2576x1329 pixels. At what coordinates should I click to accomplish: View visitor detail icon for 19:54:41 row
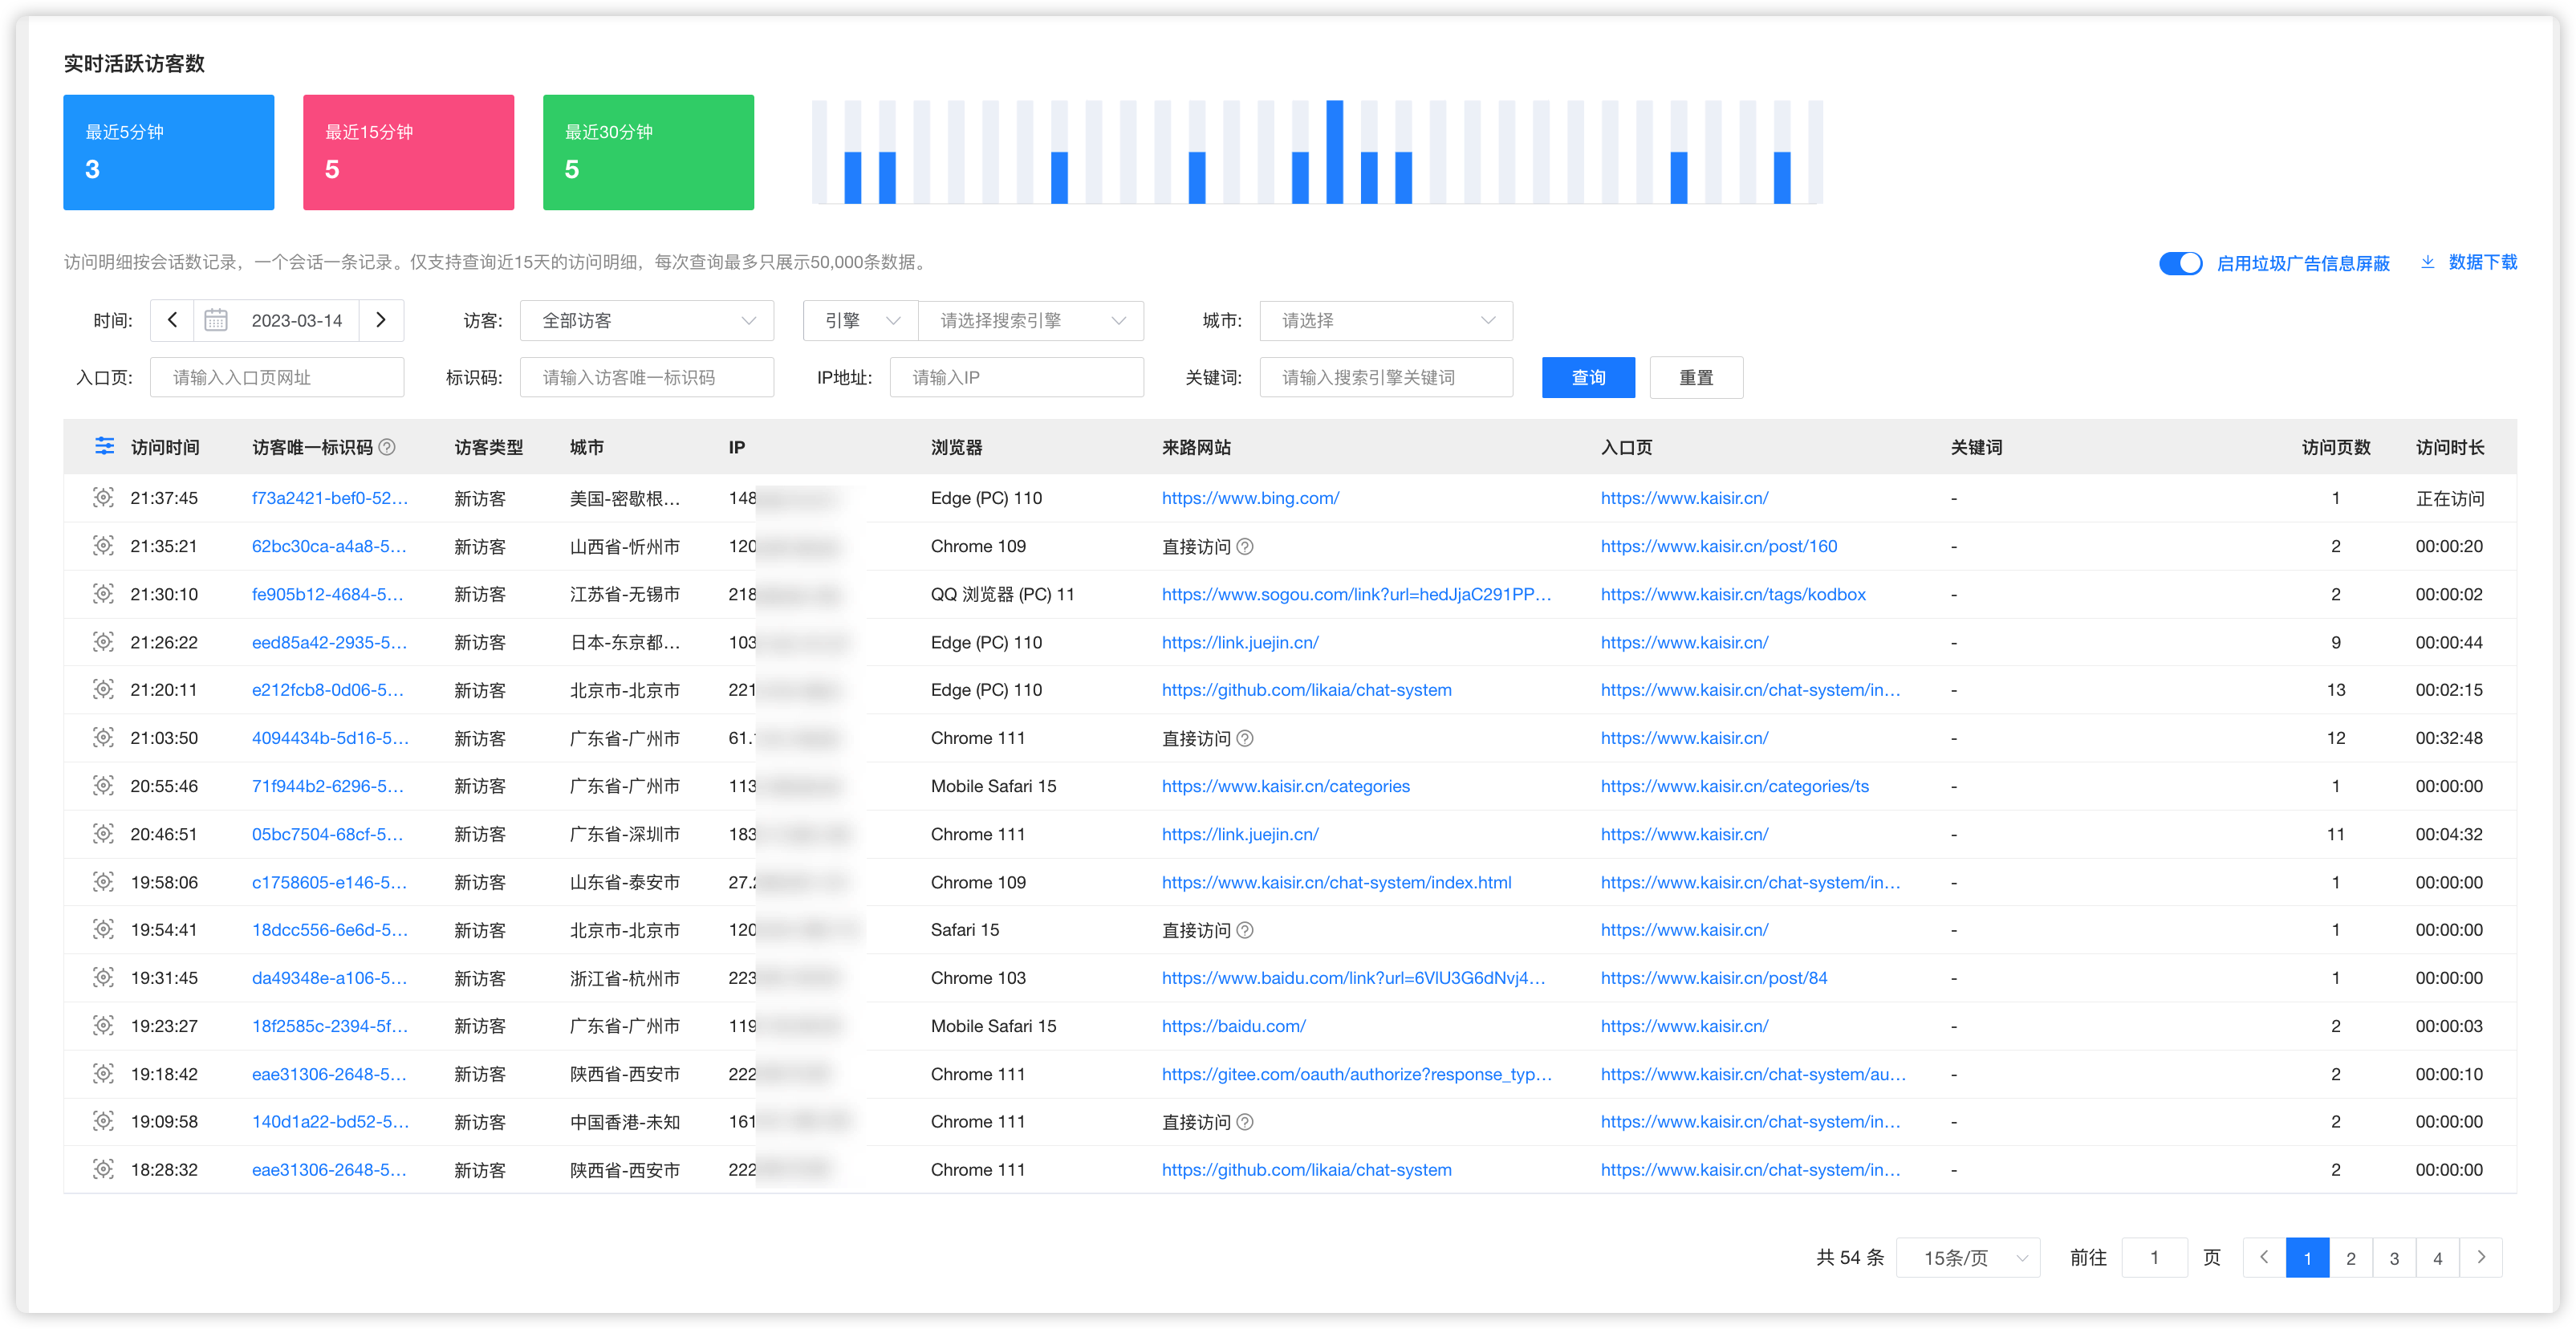point(103,929)
